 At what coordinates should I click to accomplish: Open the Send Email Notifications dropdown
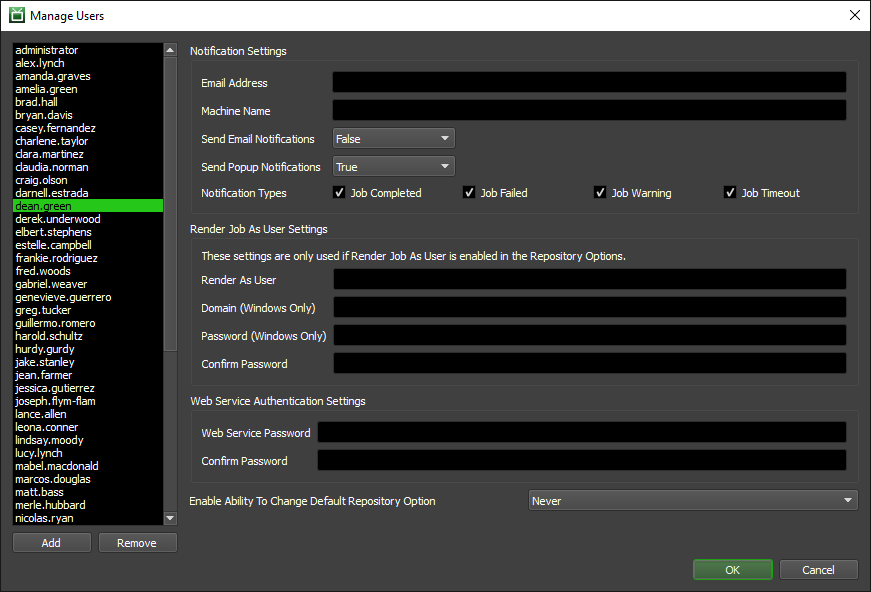click(x=394, y=138)
